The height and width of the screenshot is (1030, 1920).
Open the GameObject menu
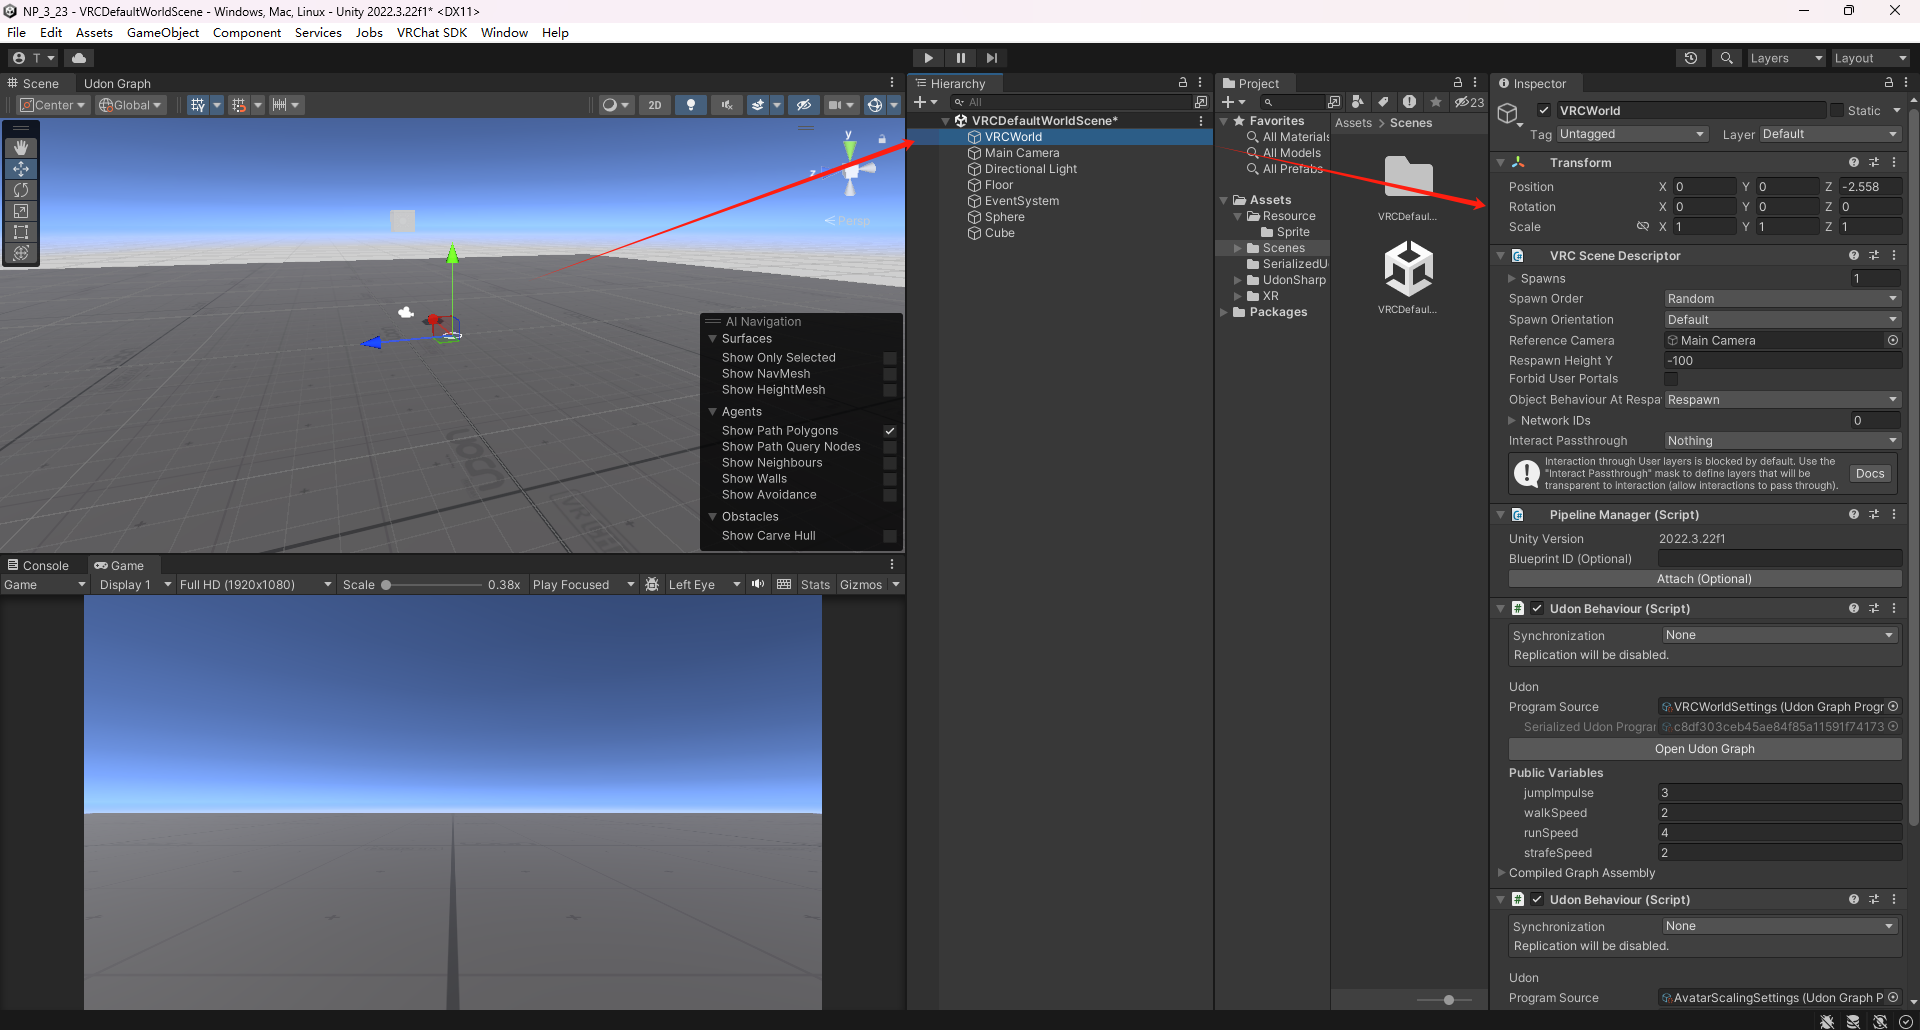coord(163,33)
